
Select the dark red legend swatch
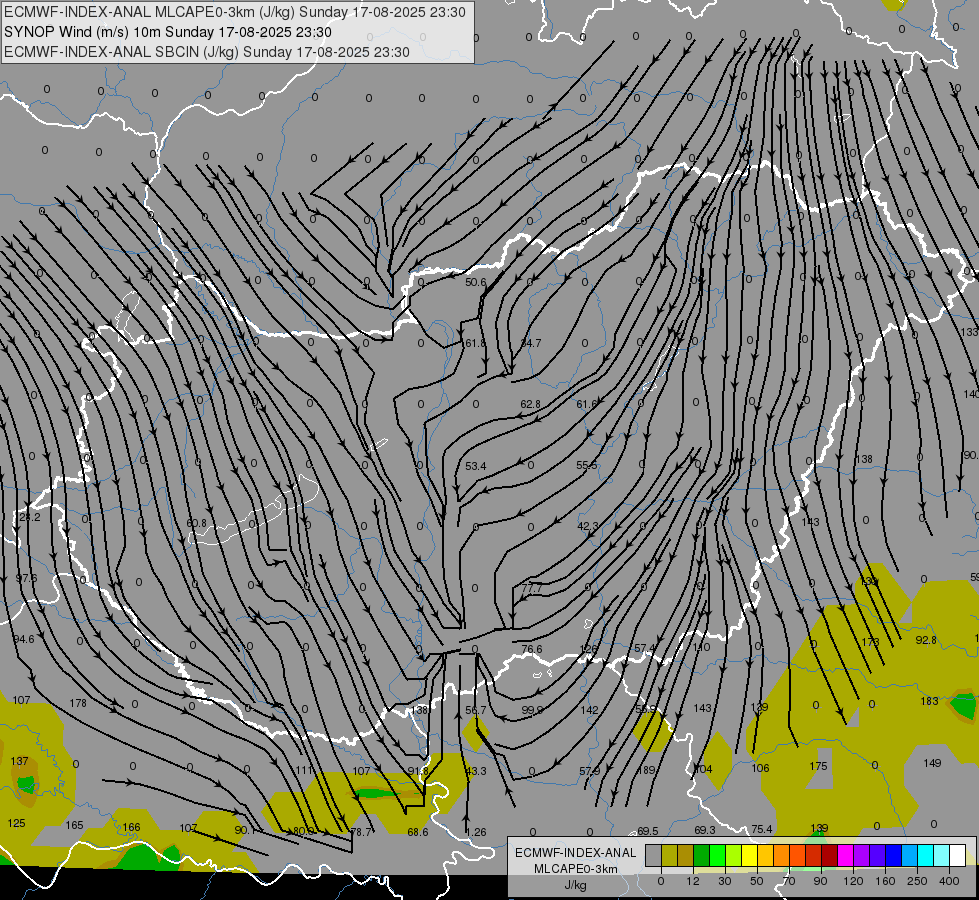(x=829, y=855)
